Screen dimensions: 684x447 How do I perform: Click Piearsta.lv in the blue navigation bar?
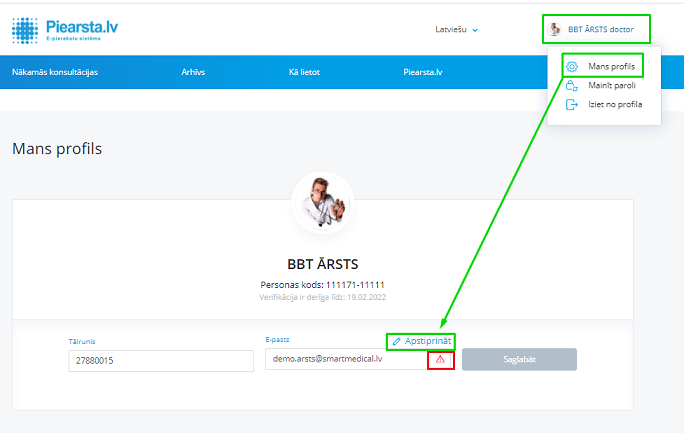pyautogui.click(x=423, y=73)
